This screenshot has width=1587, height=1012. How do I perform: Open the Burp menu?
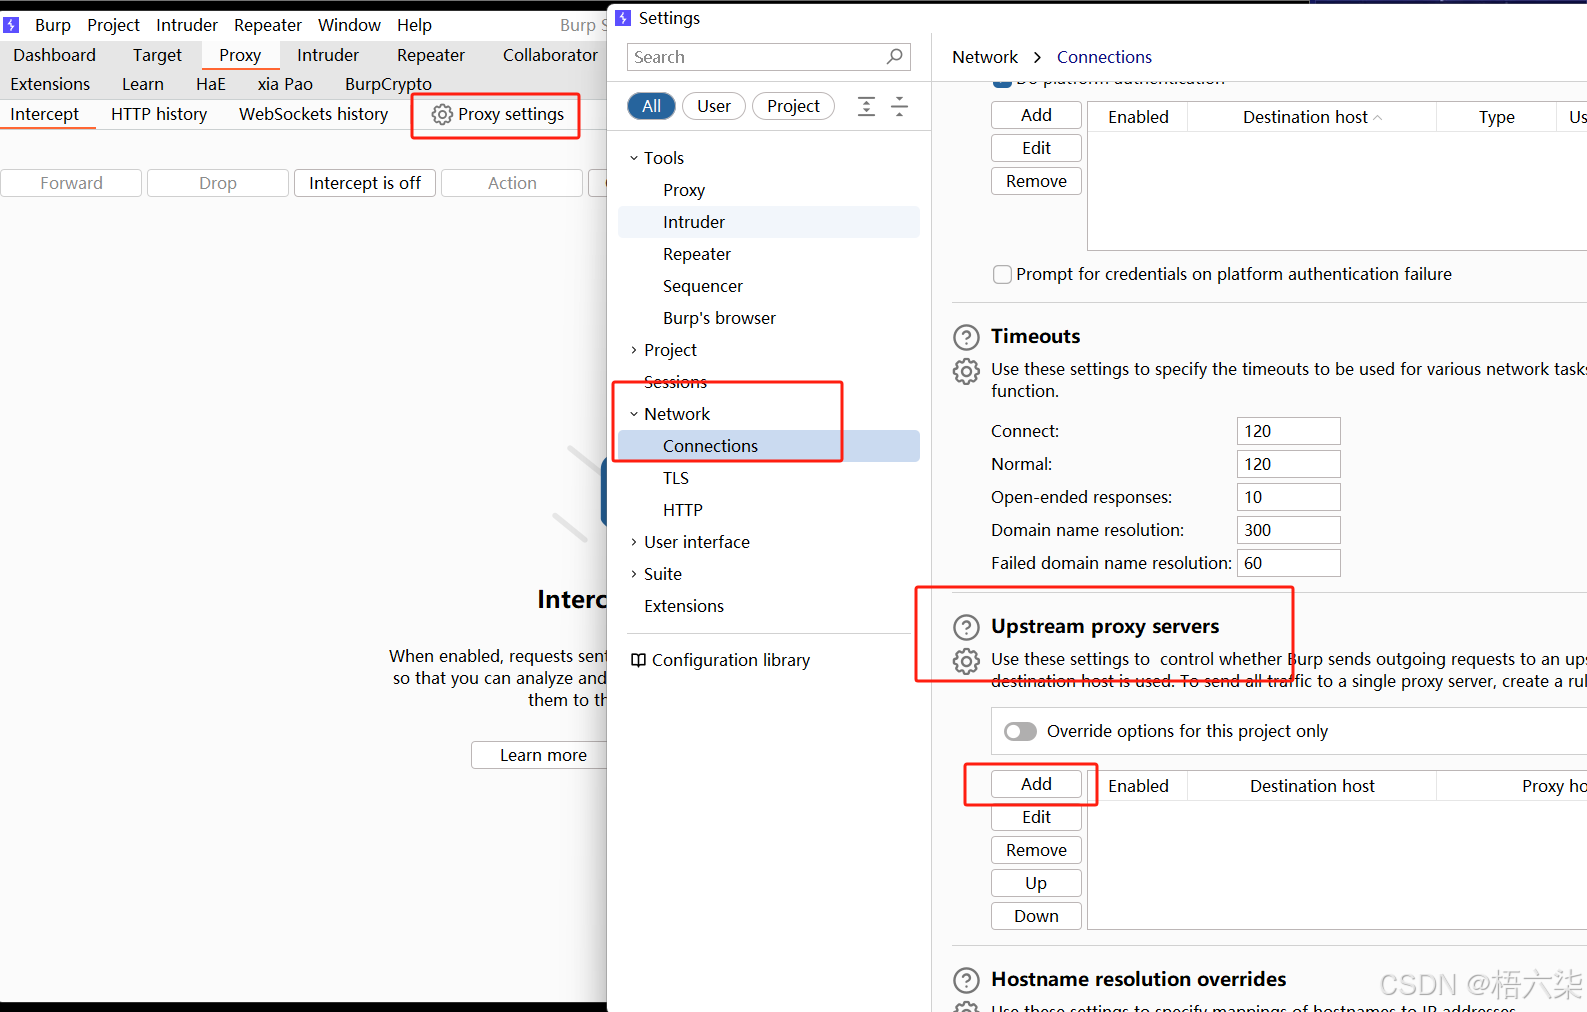(53, 25)
